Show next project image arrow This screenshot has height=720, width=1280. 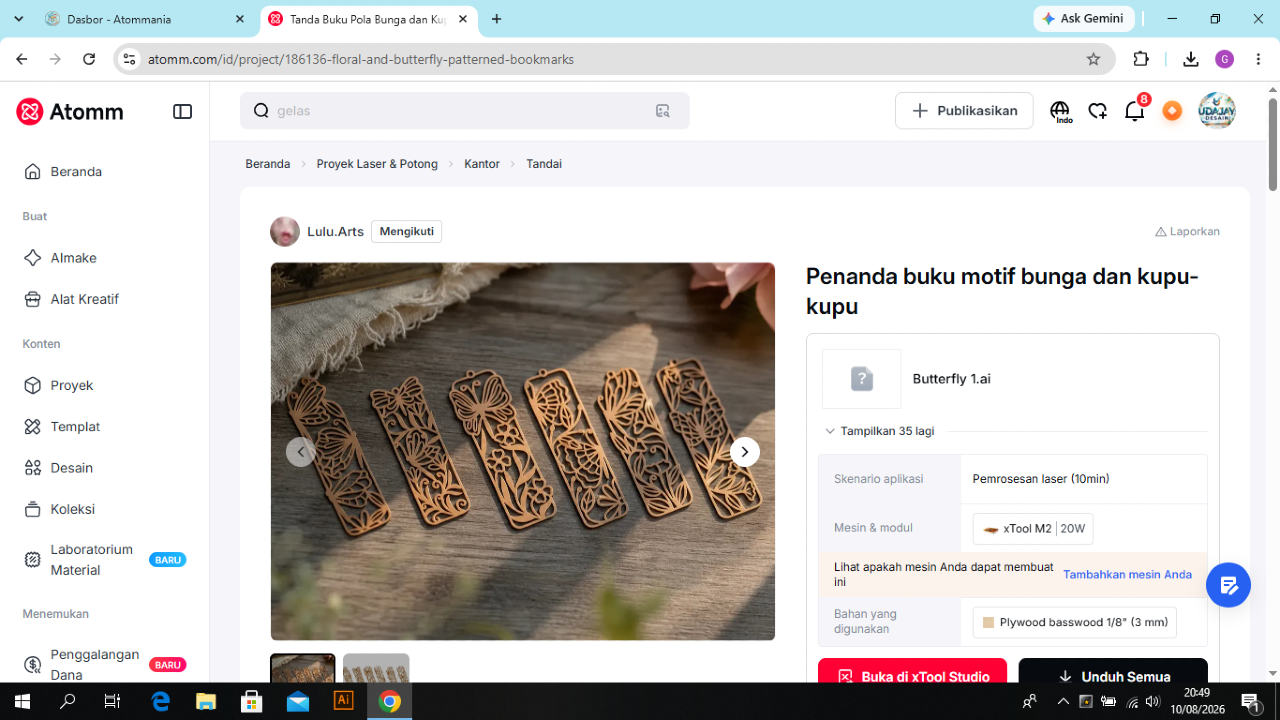point(744,452)
